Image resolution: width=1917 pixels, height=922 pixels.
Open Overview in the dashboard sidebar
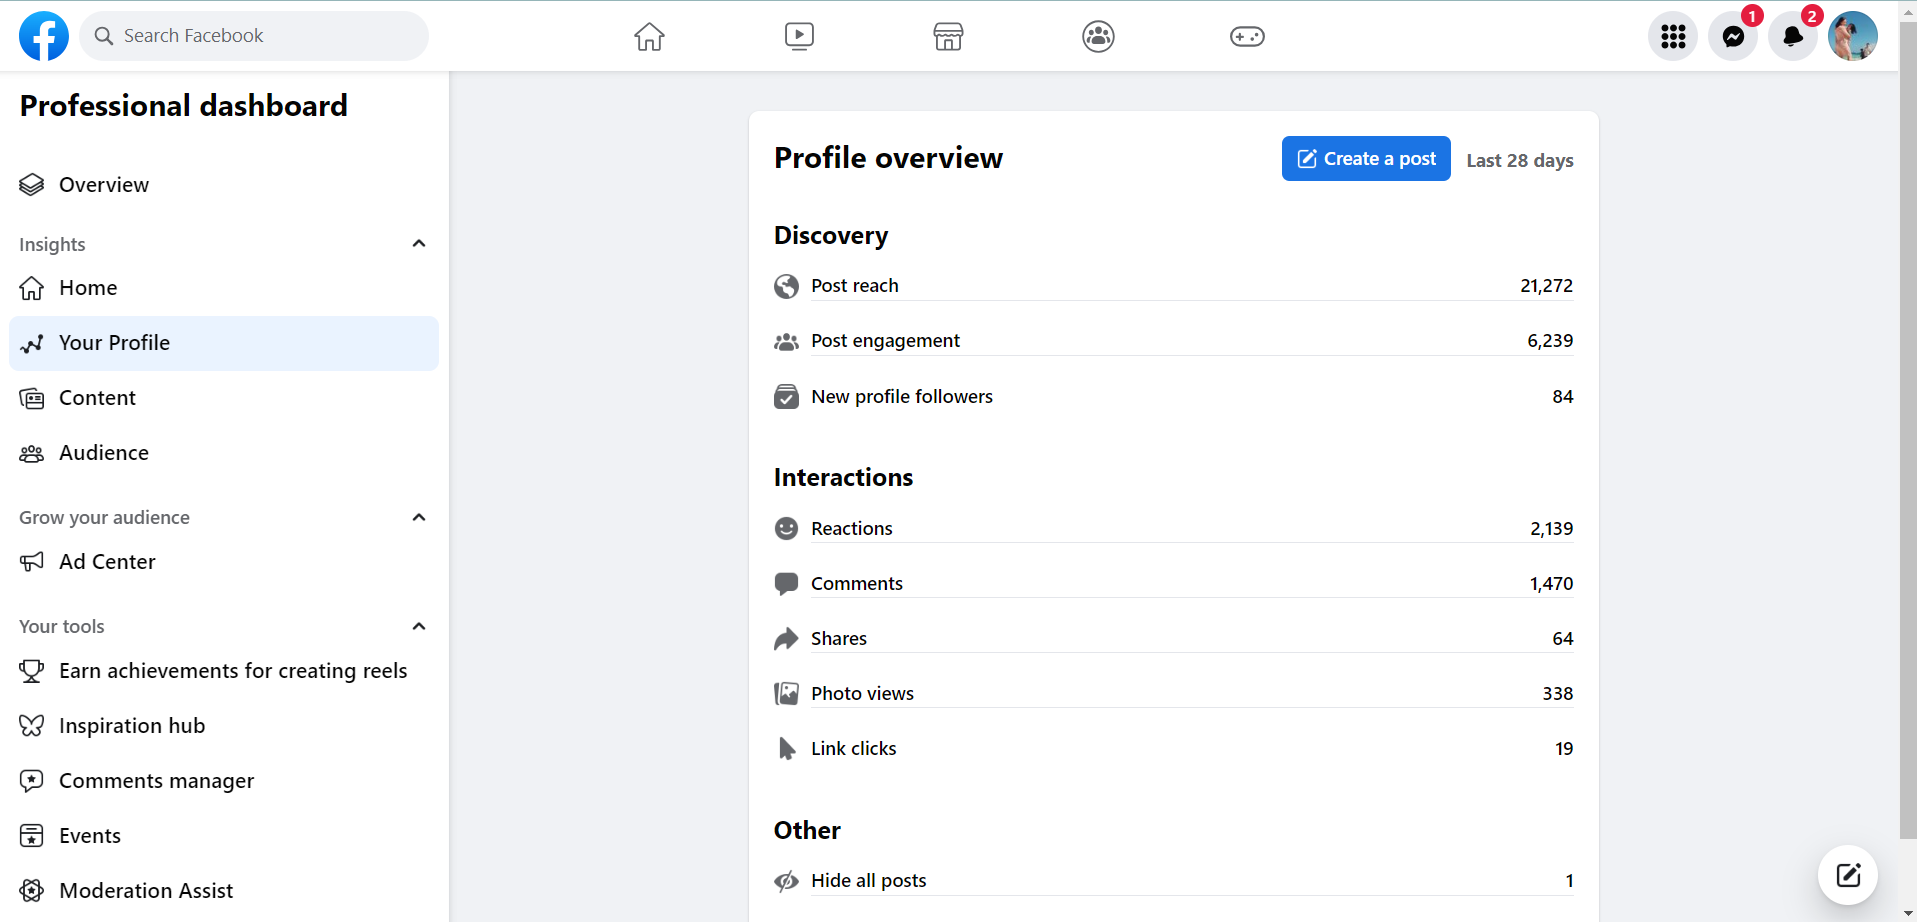tap(224, 185)
